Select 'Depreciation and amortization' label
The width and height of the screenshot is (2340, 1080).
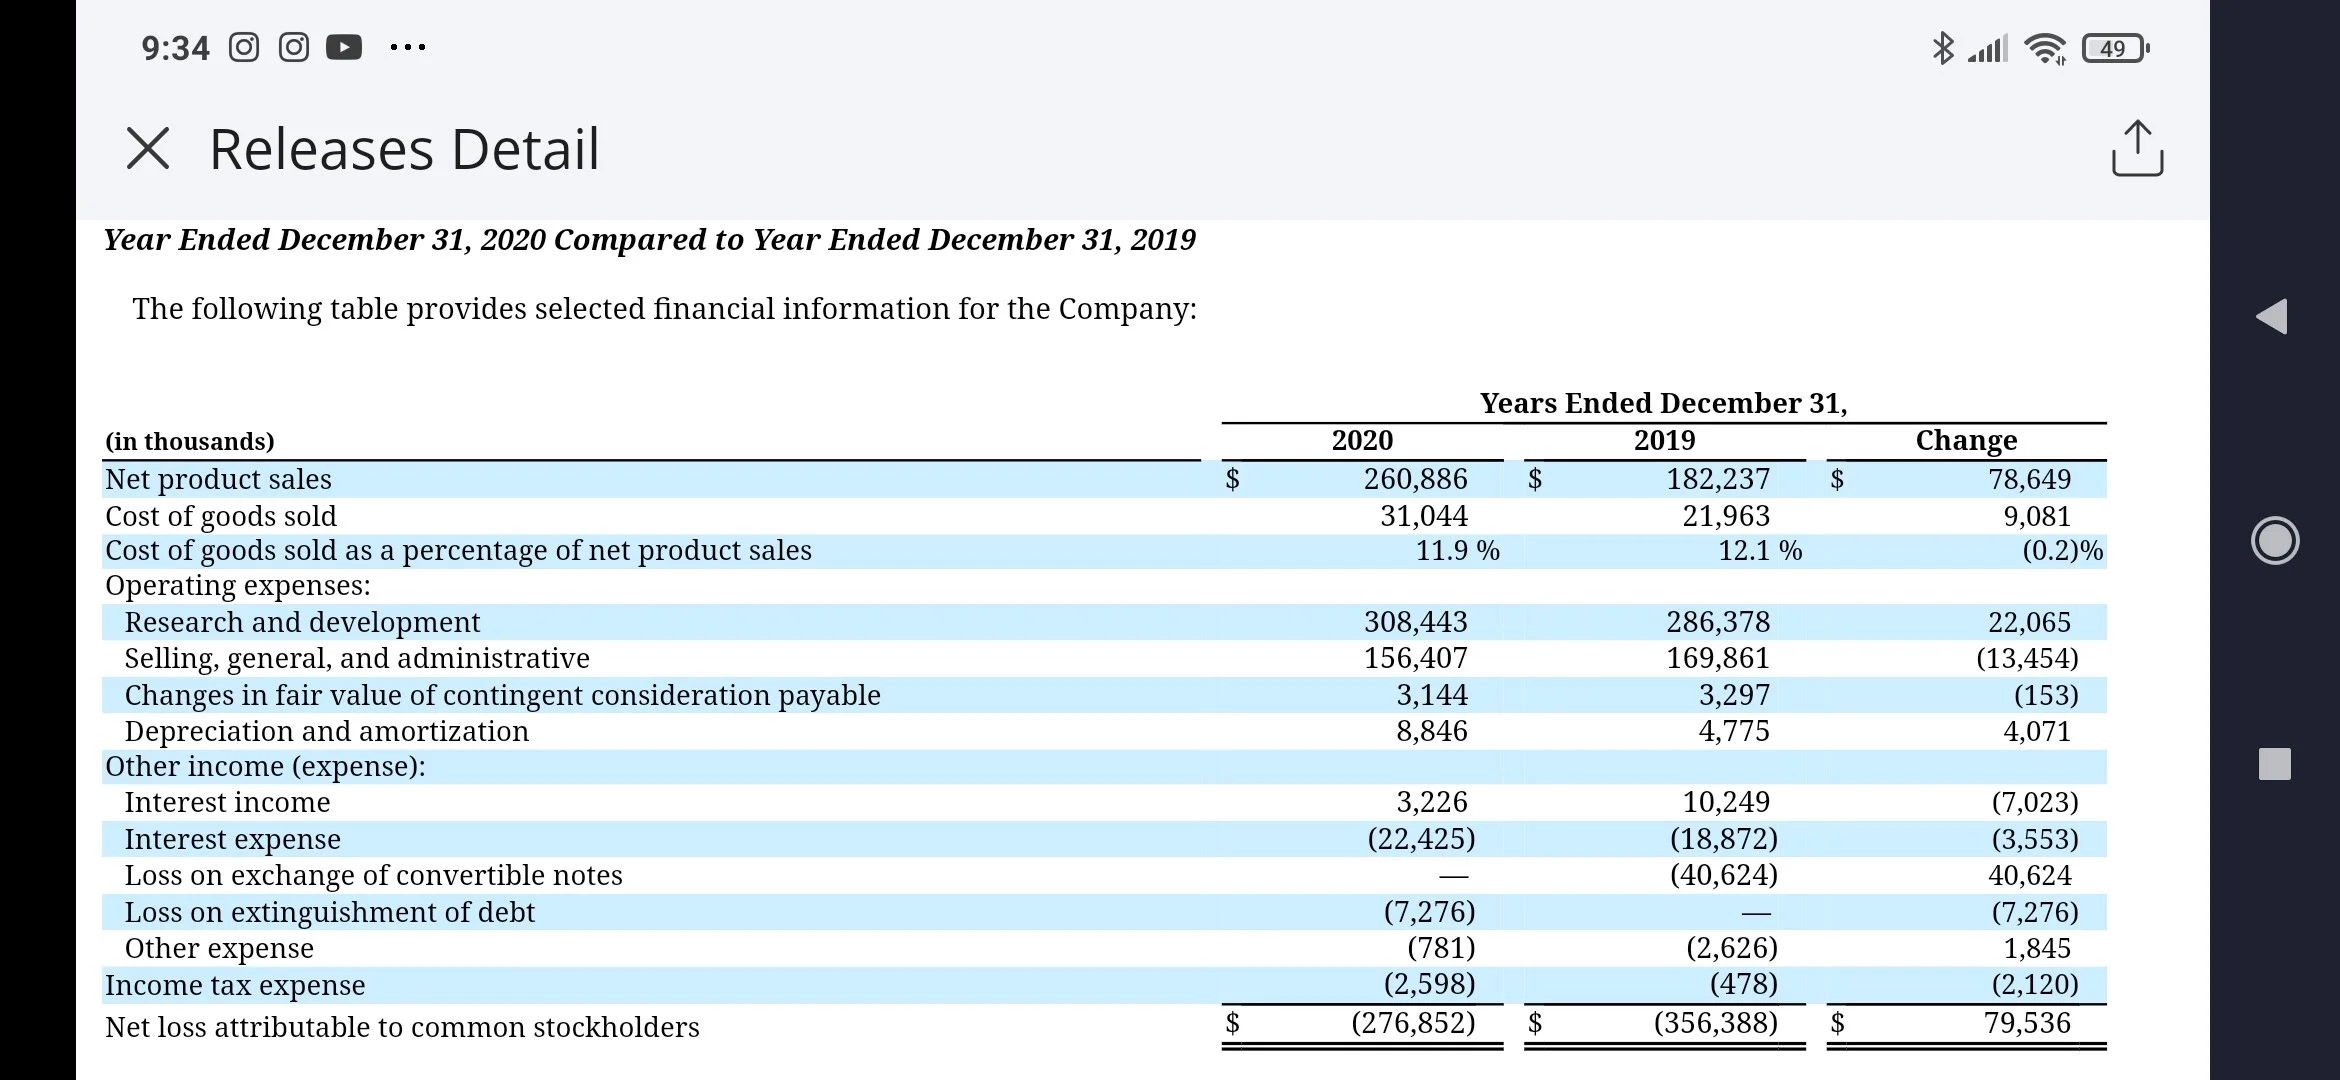326,731
